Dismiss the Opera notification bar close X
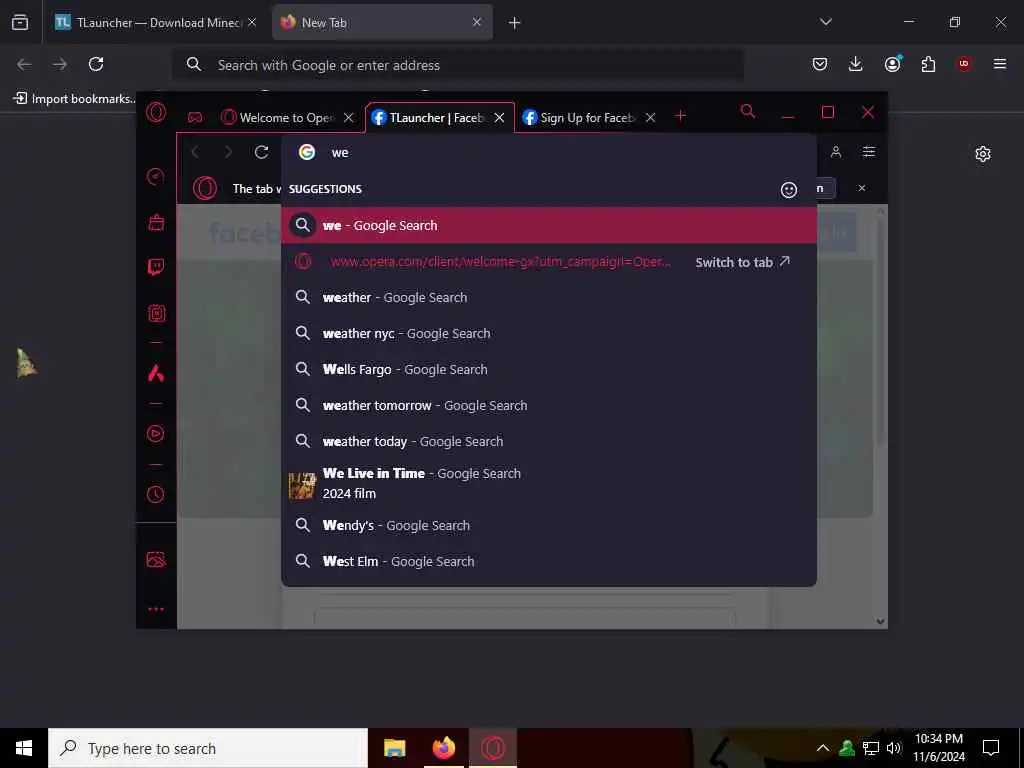Image resolution: width=1024 pixels, height=768 pixels. tap(862, 188)
